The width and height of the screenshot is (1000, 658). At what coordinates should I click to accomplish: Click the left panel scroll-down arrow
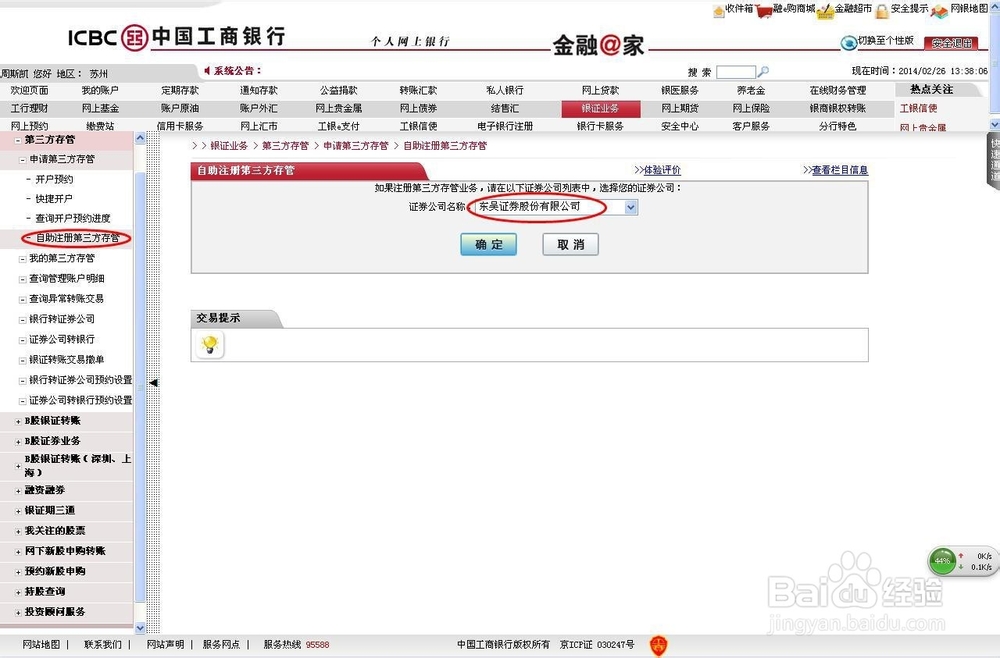tap(140, 629)
